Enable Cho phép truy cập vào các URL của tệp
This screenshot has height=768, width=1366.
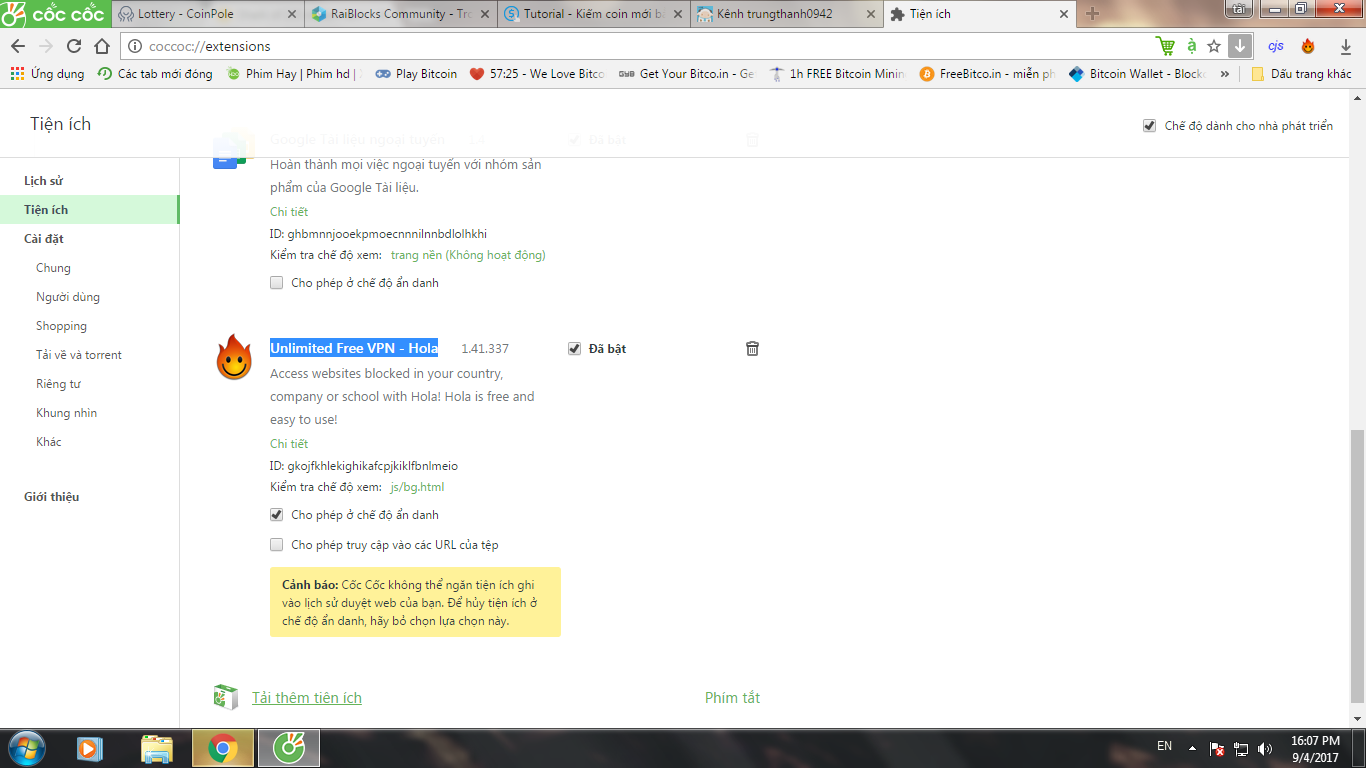coord(277,545)
